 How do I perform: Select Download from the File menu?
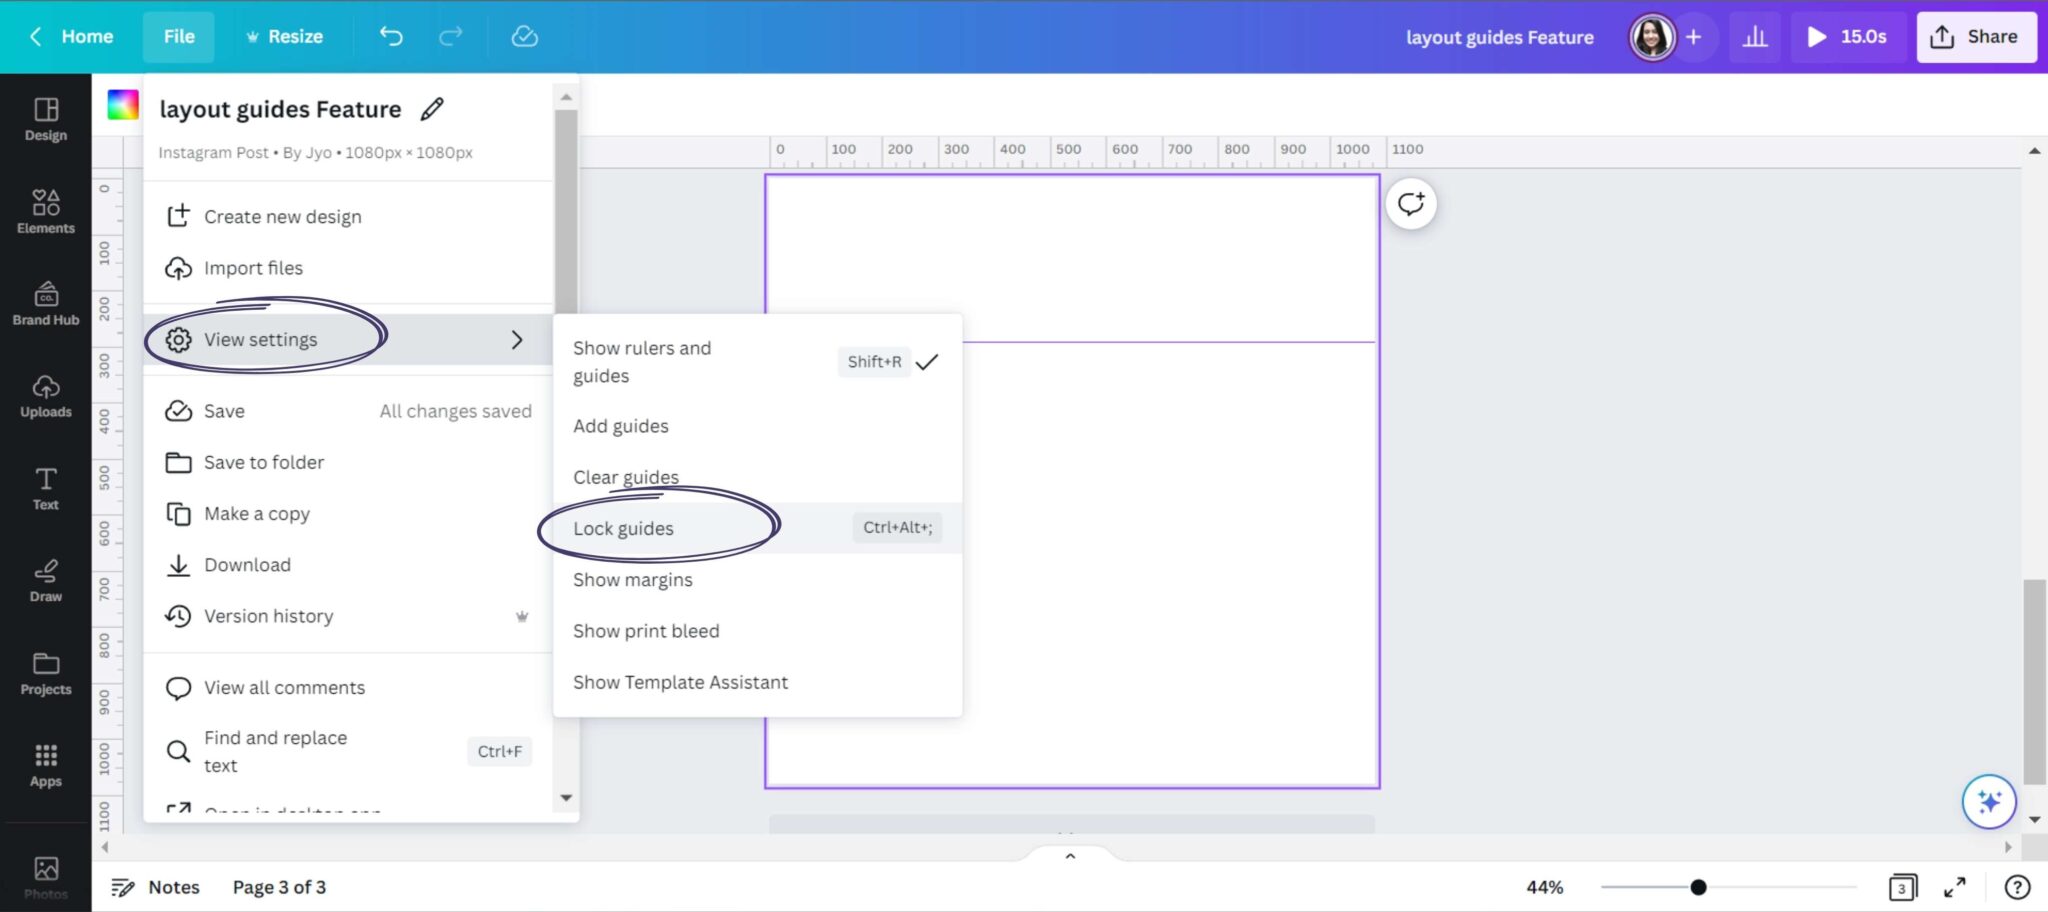pos(247,565)
